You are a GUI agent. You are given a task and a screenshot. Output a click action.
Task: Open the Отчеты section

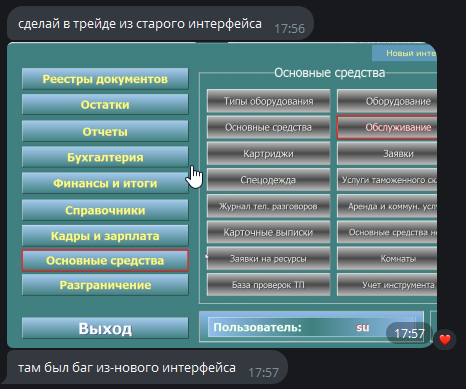(105, 131)
